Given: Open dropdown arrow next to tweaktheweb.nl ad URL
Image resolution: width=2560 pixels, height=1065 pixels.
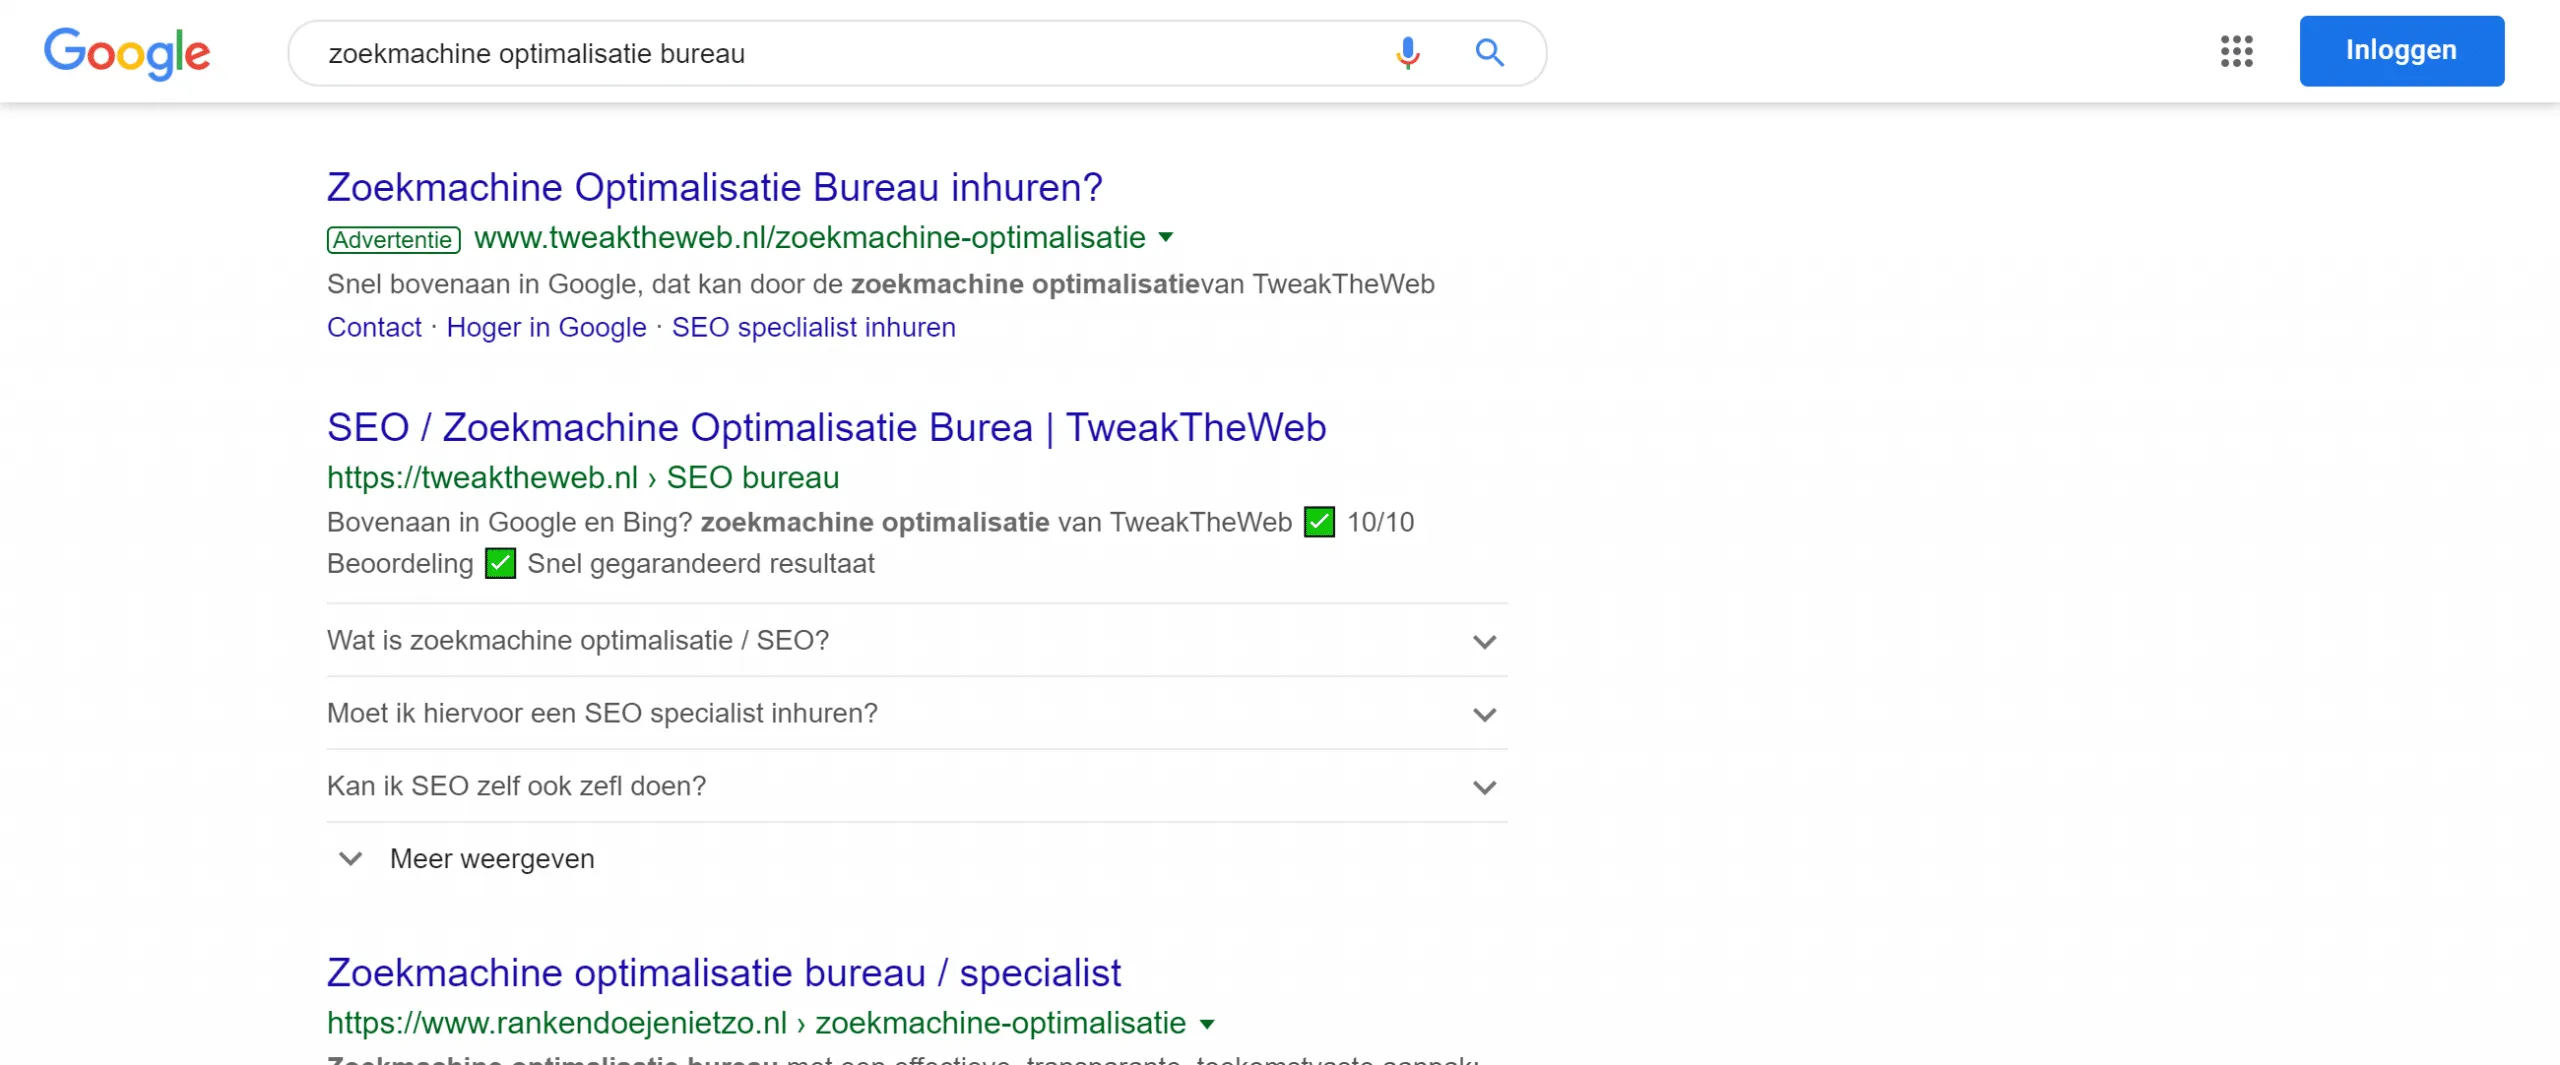Looking at the screenshot, I should (x=1165, y=238).
